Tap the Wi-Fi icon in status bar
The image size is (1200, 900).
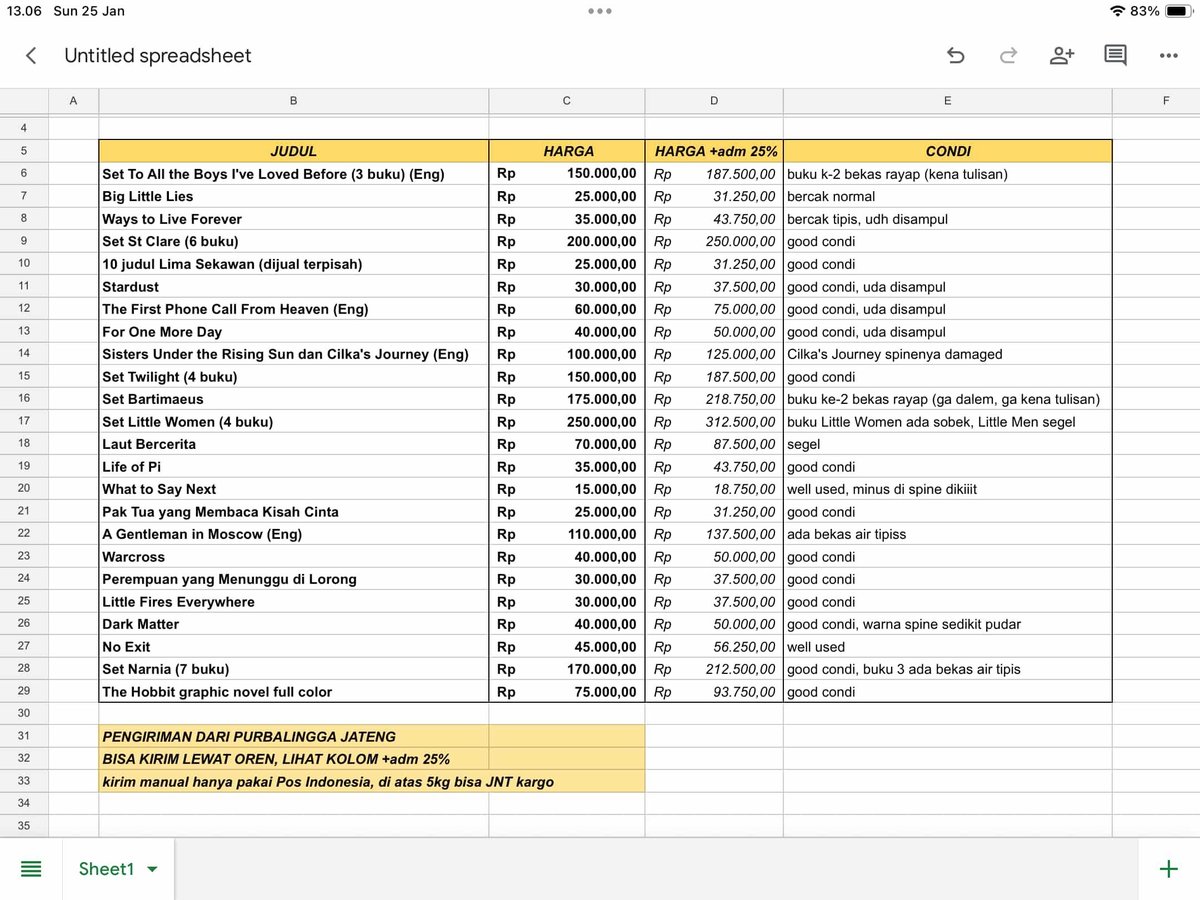[1117, 11]
